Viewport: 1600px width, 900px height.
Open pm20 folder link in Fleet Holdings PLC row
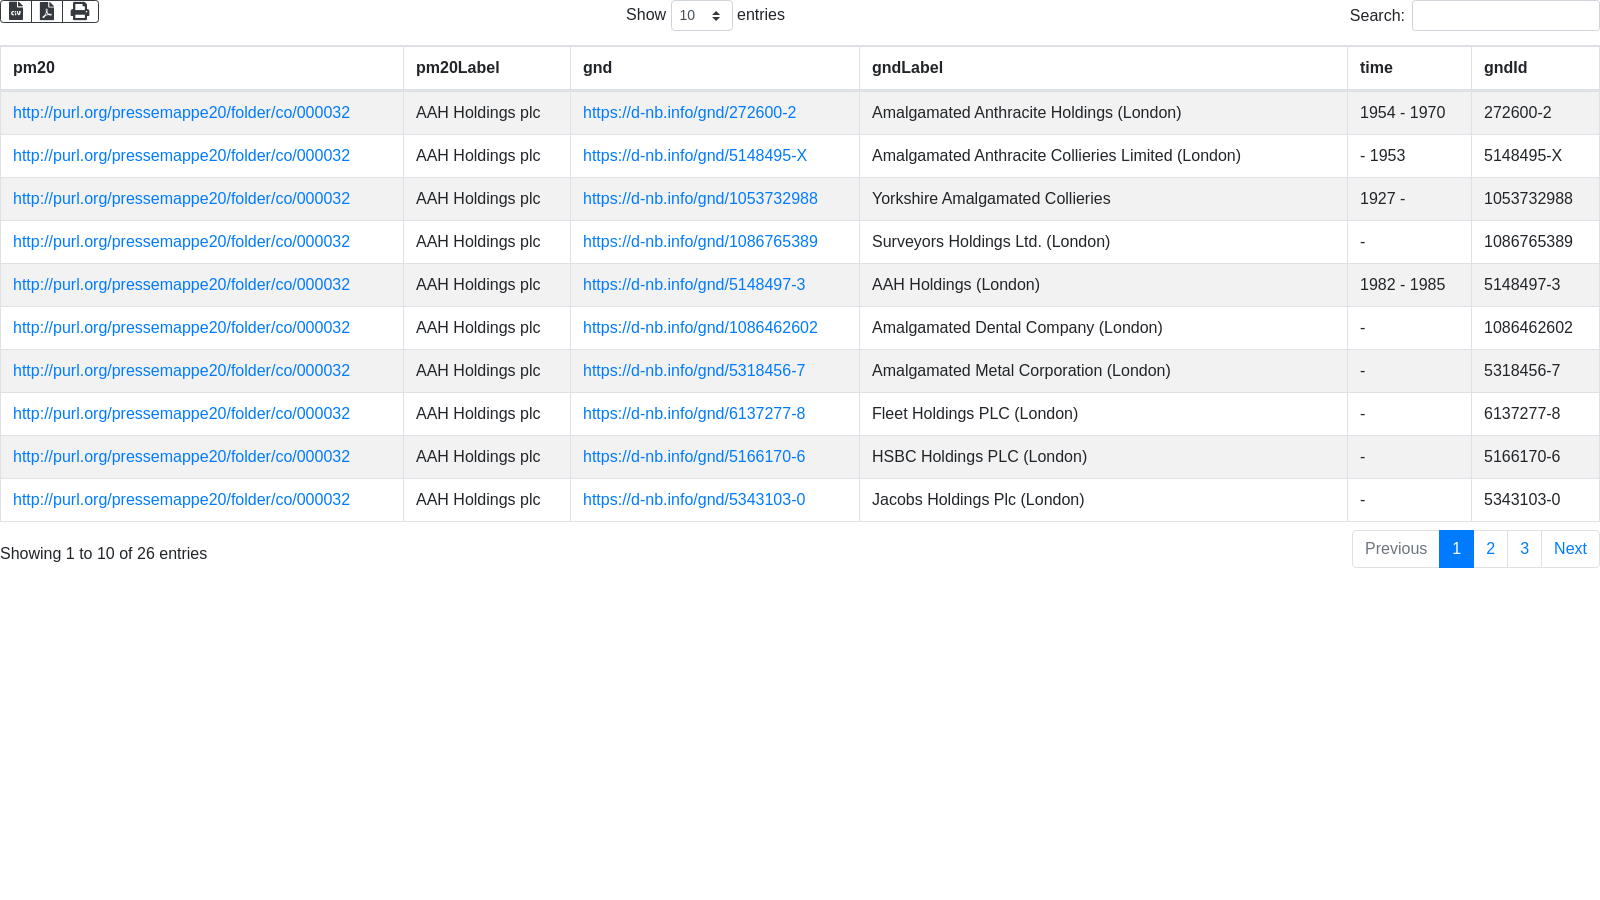pos(181,414)
